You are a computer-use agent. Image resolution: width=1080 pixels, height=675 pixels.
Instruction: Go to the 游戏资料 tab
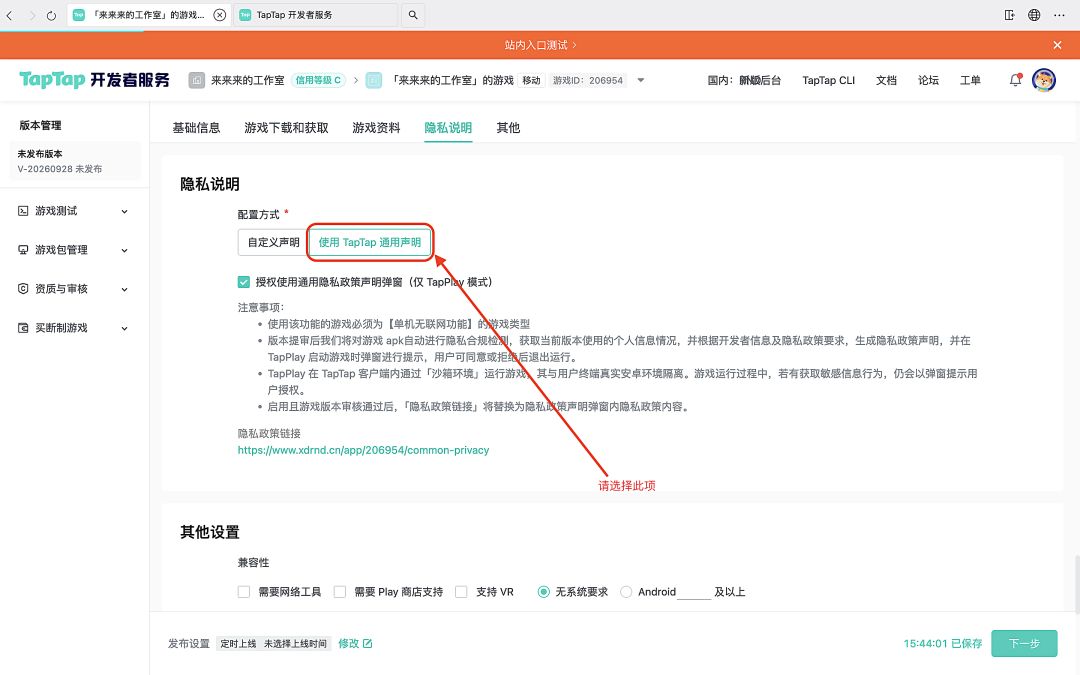pyautogui.click(x=376, y=127)
